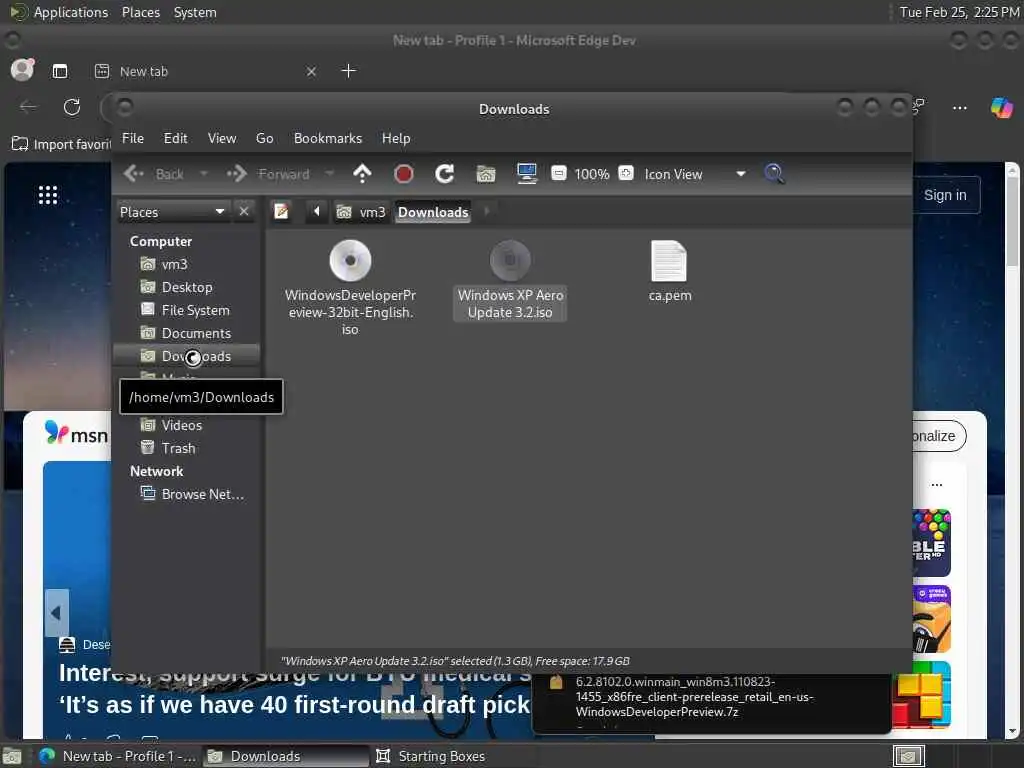Screen dimensions: 1024x768
Task: Select Browse Network in sidebar
Action: pos(187,494)
